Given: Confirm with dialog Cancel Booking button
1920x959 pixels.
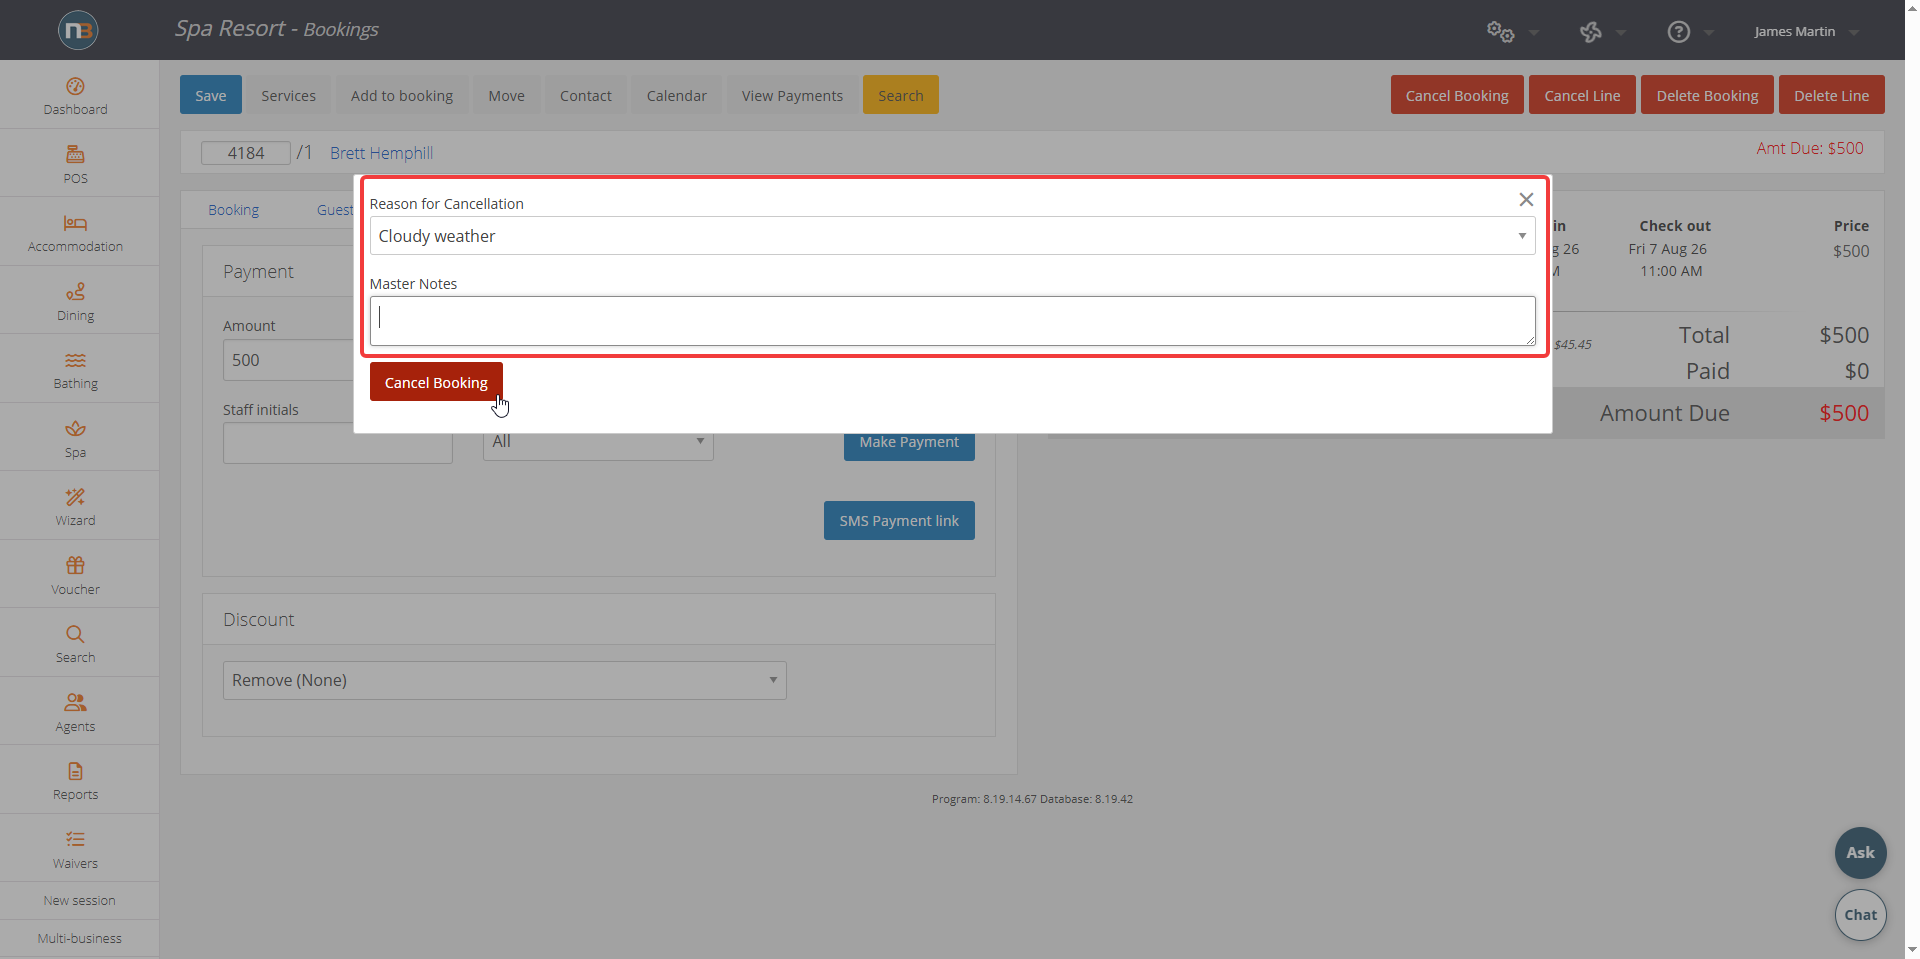Looking at the screenshot, I should 436,382.
